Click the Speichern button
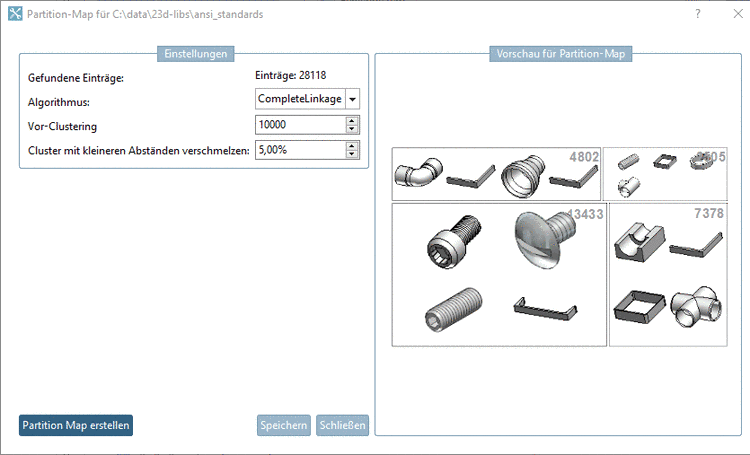The height and width of the screenshot is (455, 750). (284, 425)
